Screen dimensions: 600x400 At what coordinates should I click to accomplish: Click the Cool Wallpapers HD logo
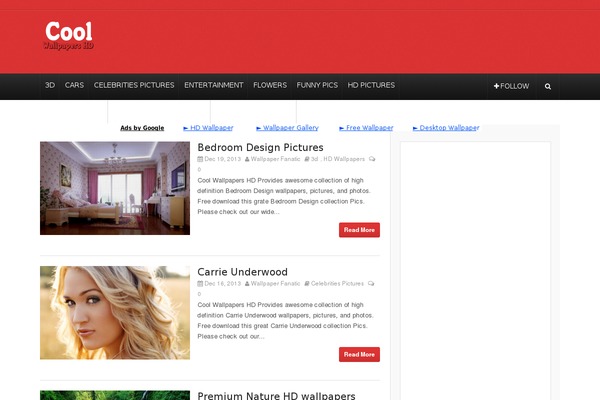[x=68, y=36]
